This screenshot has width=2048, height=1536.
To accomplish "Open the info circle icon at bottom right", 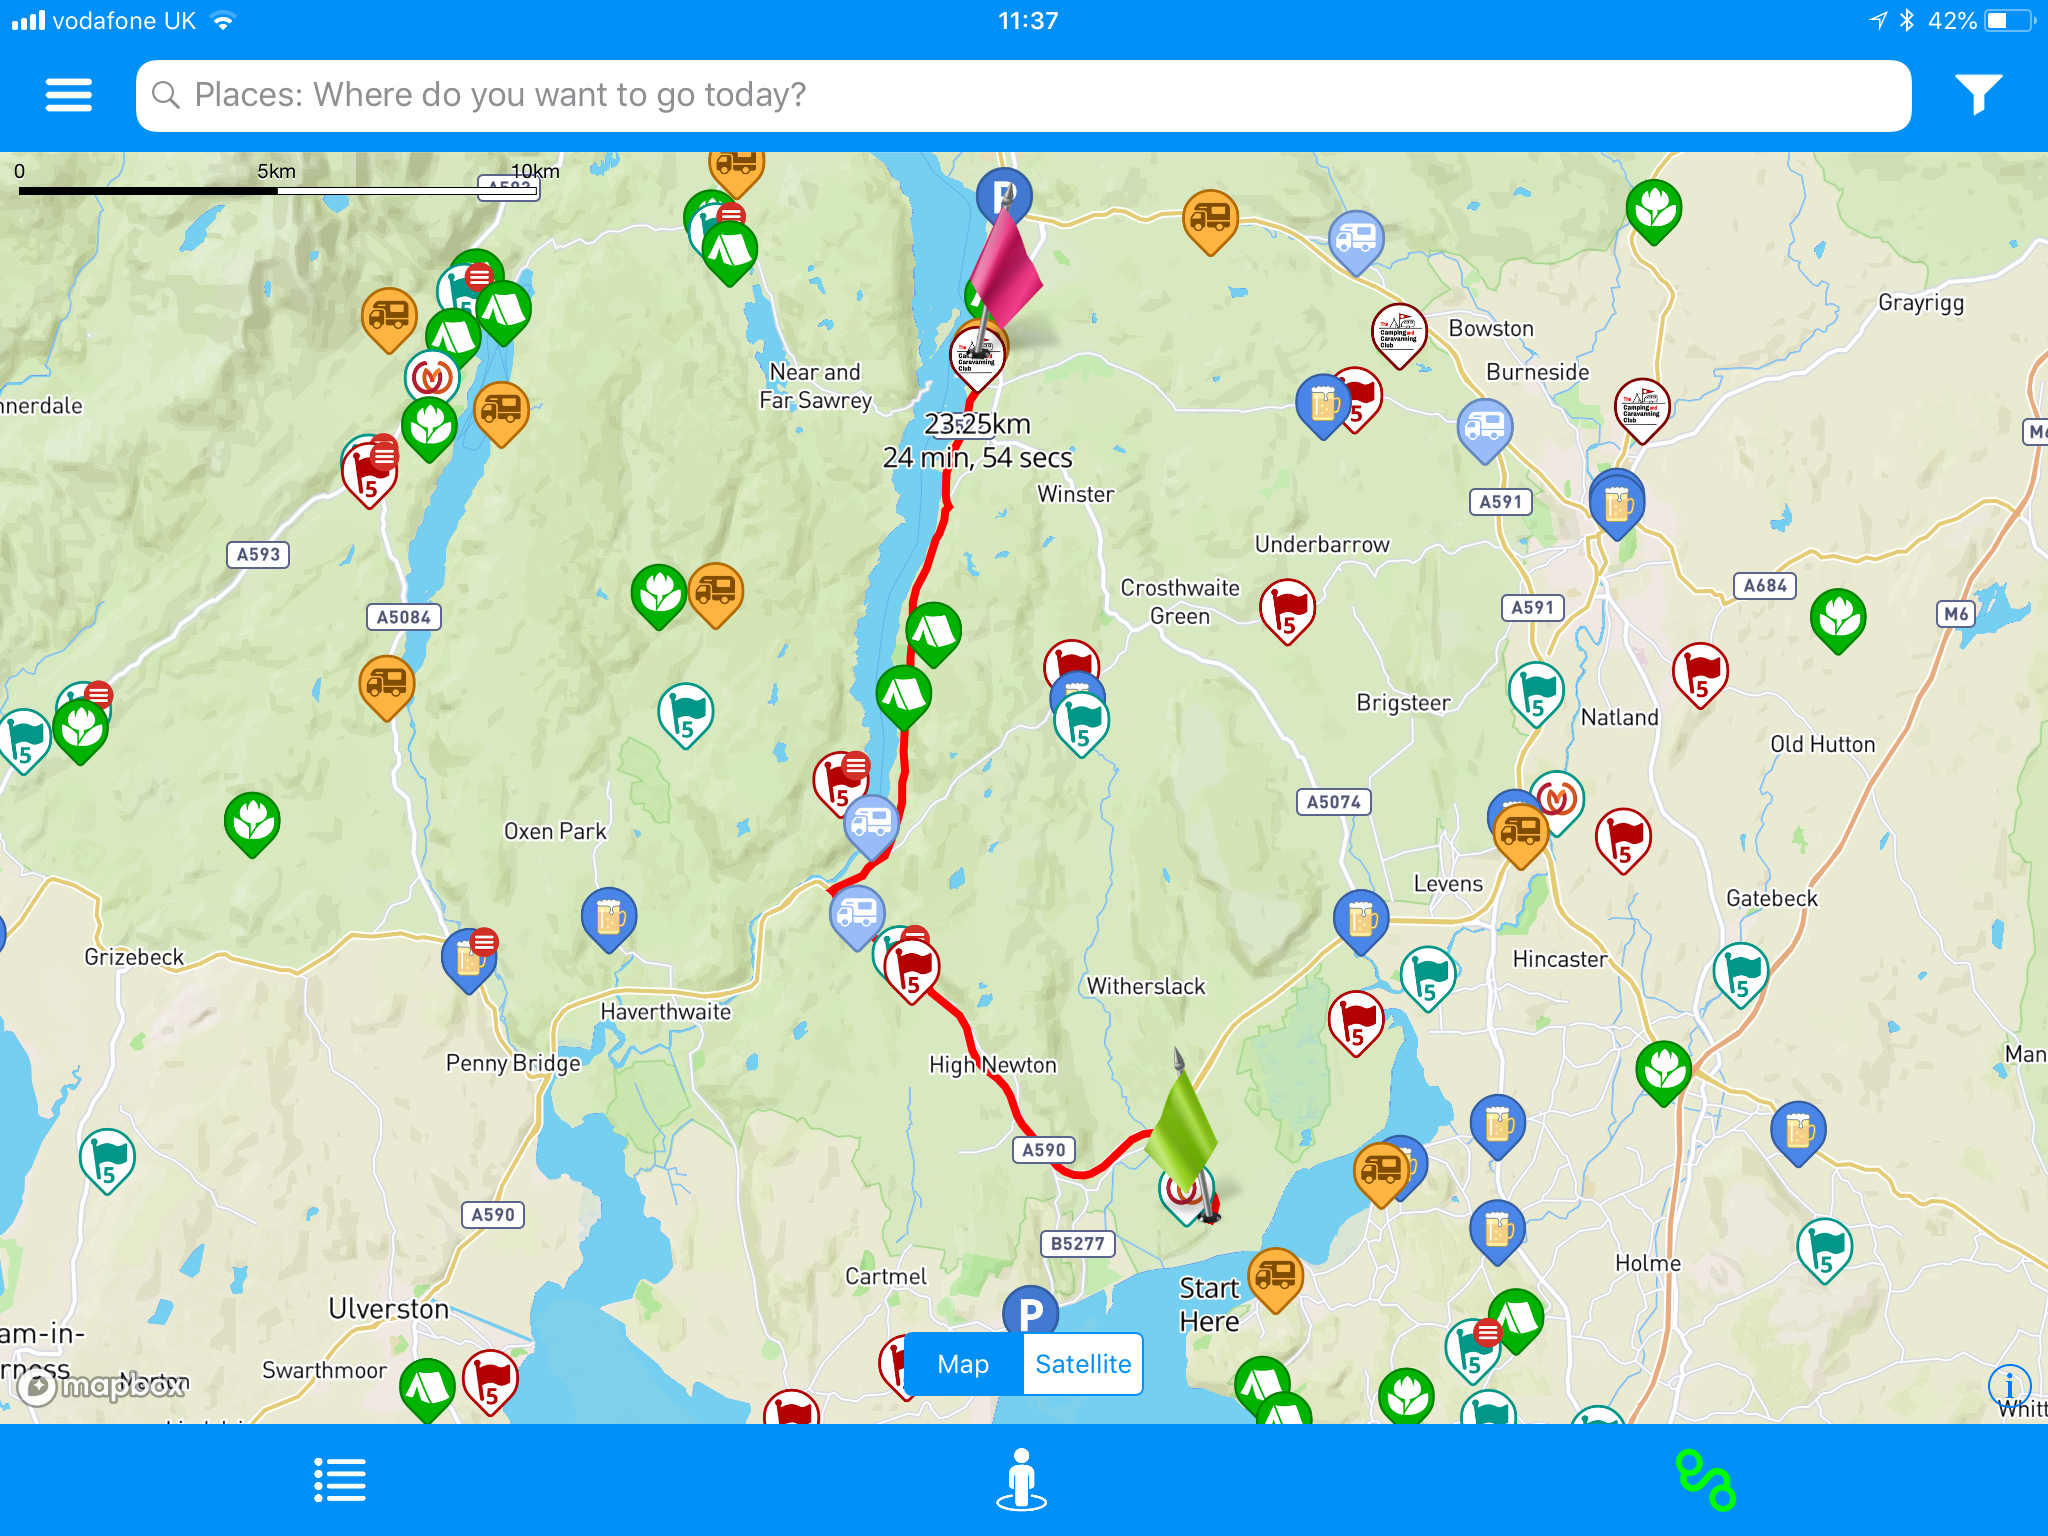I will point(2012,1385).
